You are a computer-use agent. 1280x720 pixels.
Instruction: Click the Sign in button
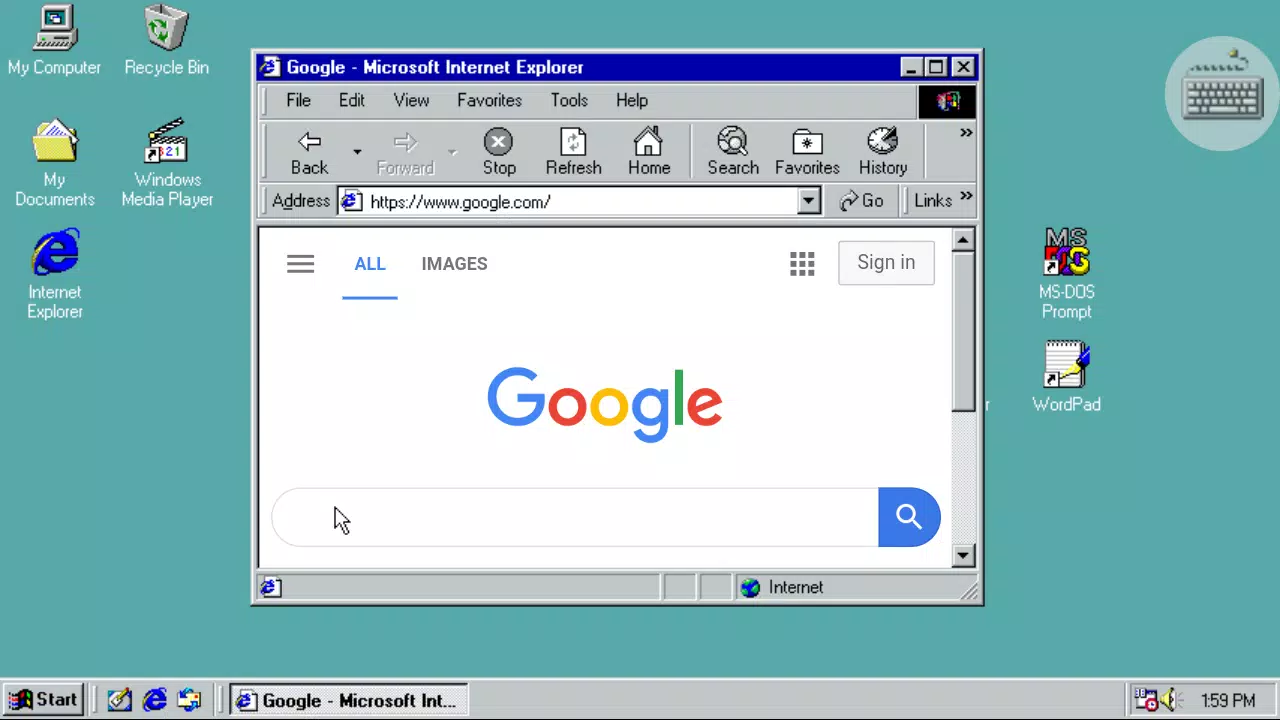coord(885,262)
